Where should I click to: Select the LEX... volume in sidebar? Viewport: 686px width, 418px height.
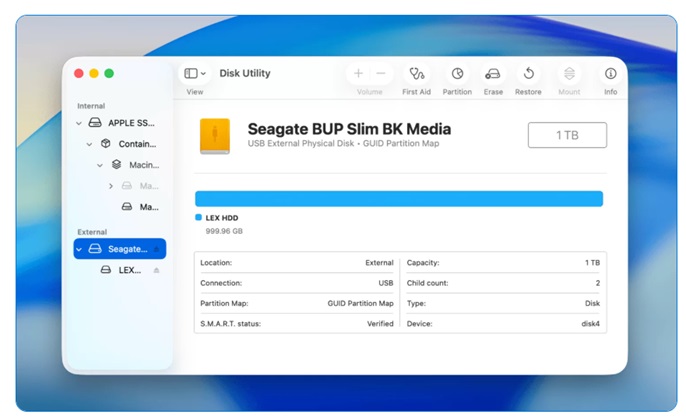[121, 270]
